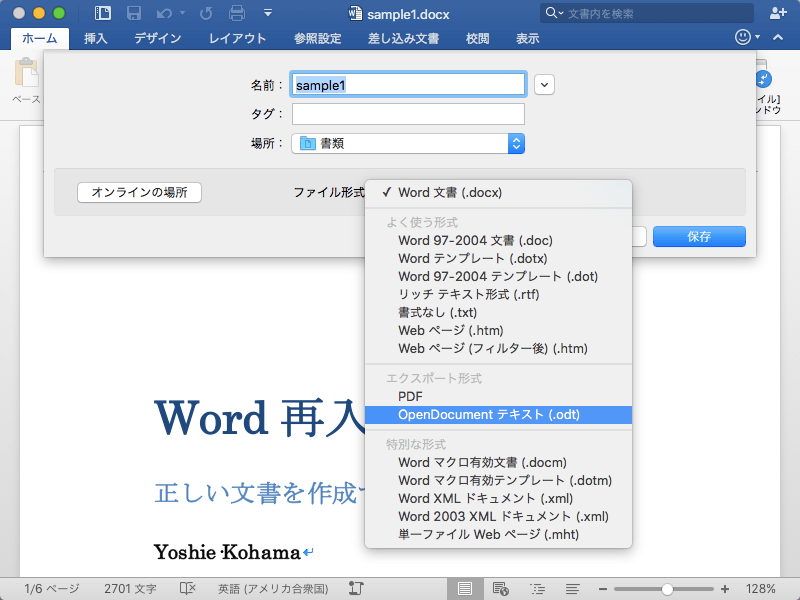The image size is (800, 600).
Task: Toggle the sidebar layout icon in title bar
Action: click(x=103, y=13)
